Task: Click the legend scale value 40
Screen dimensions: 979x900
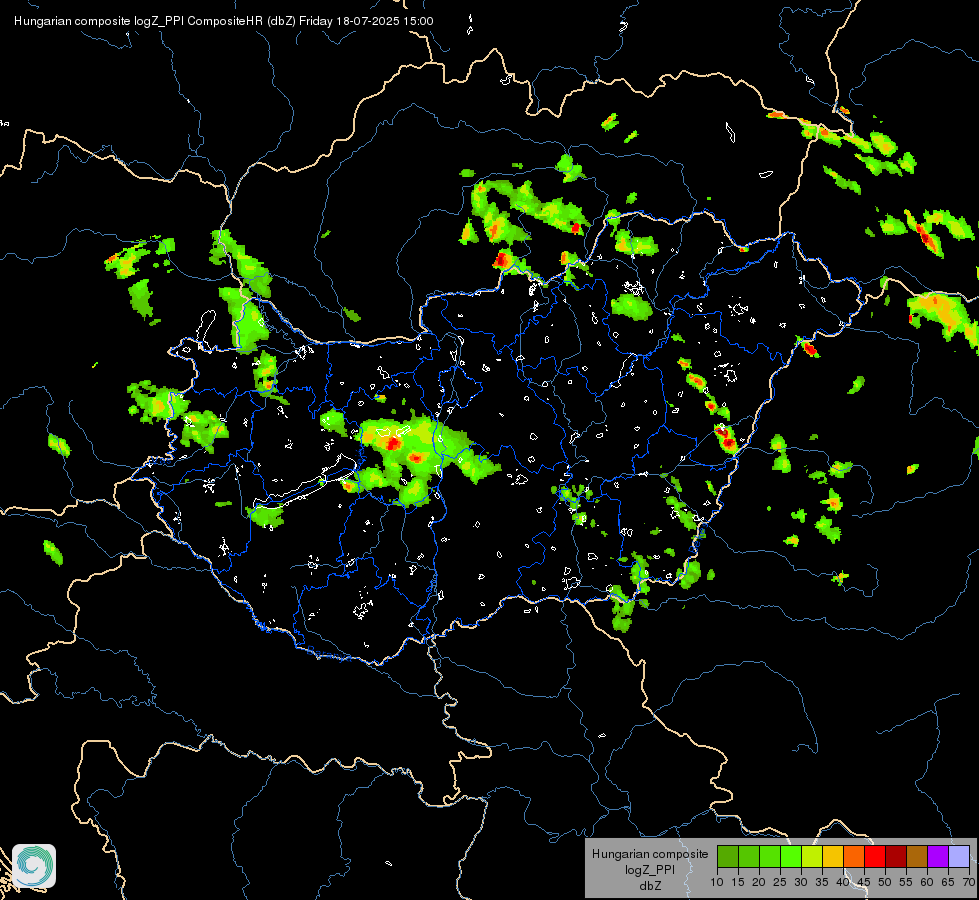Action: click(x=843, y=883)
